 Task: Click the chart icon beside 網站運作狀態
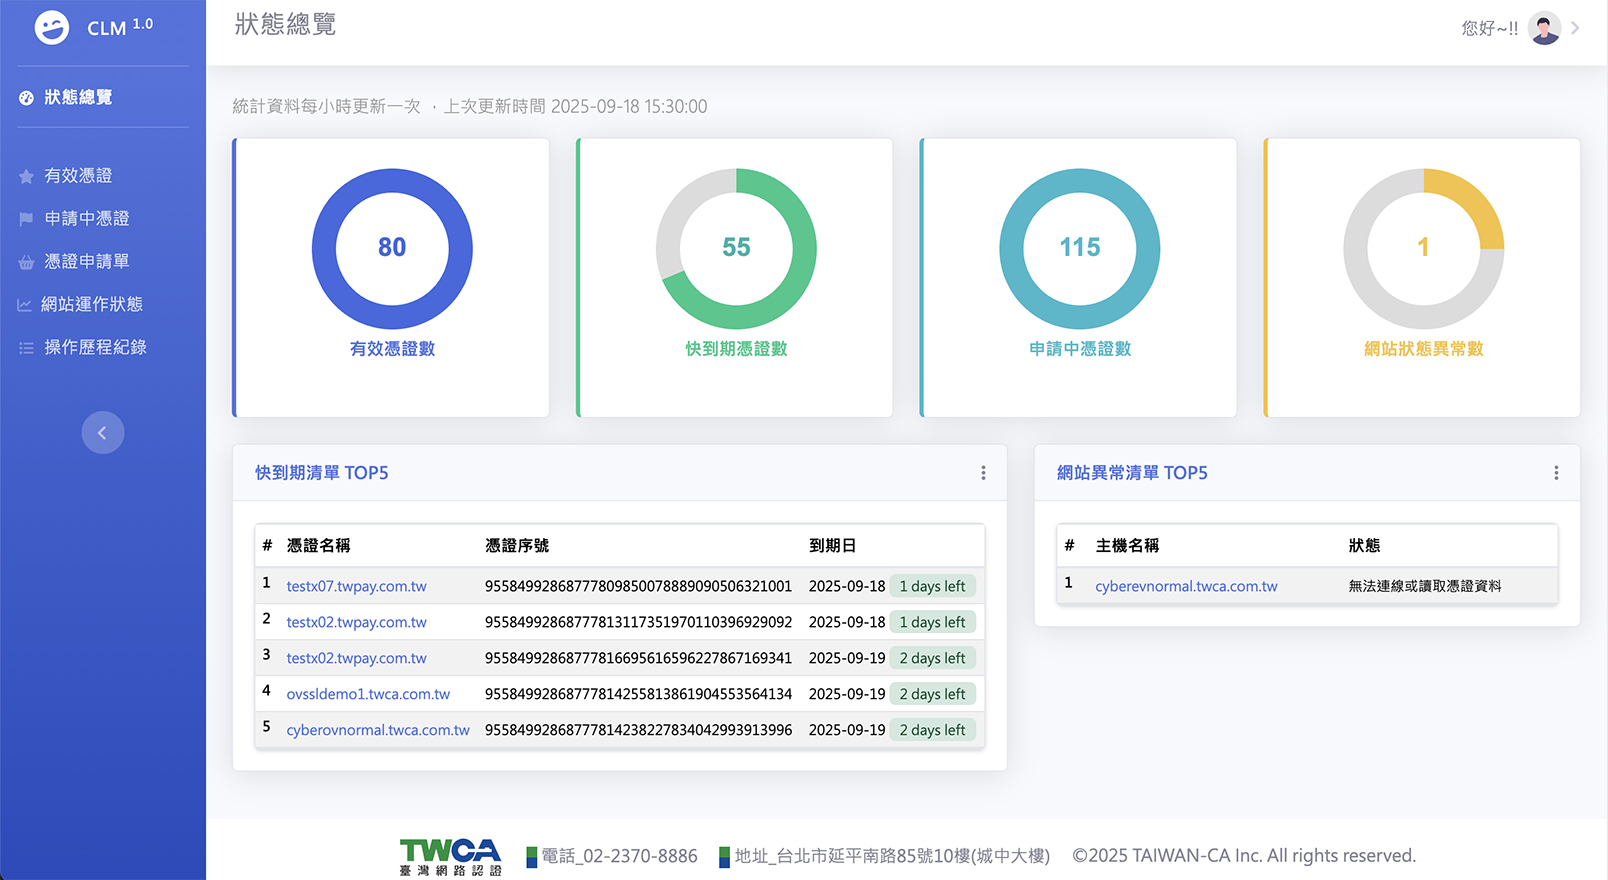[x=24, y=305]
